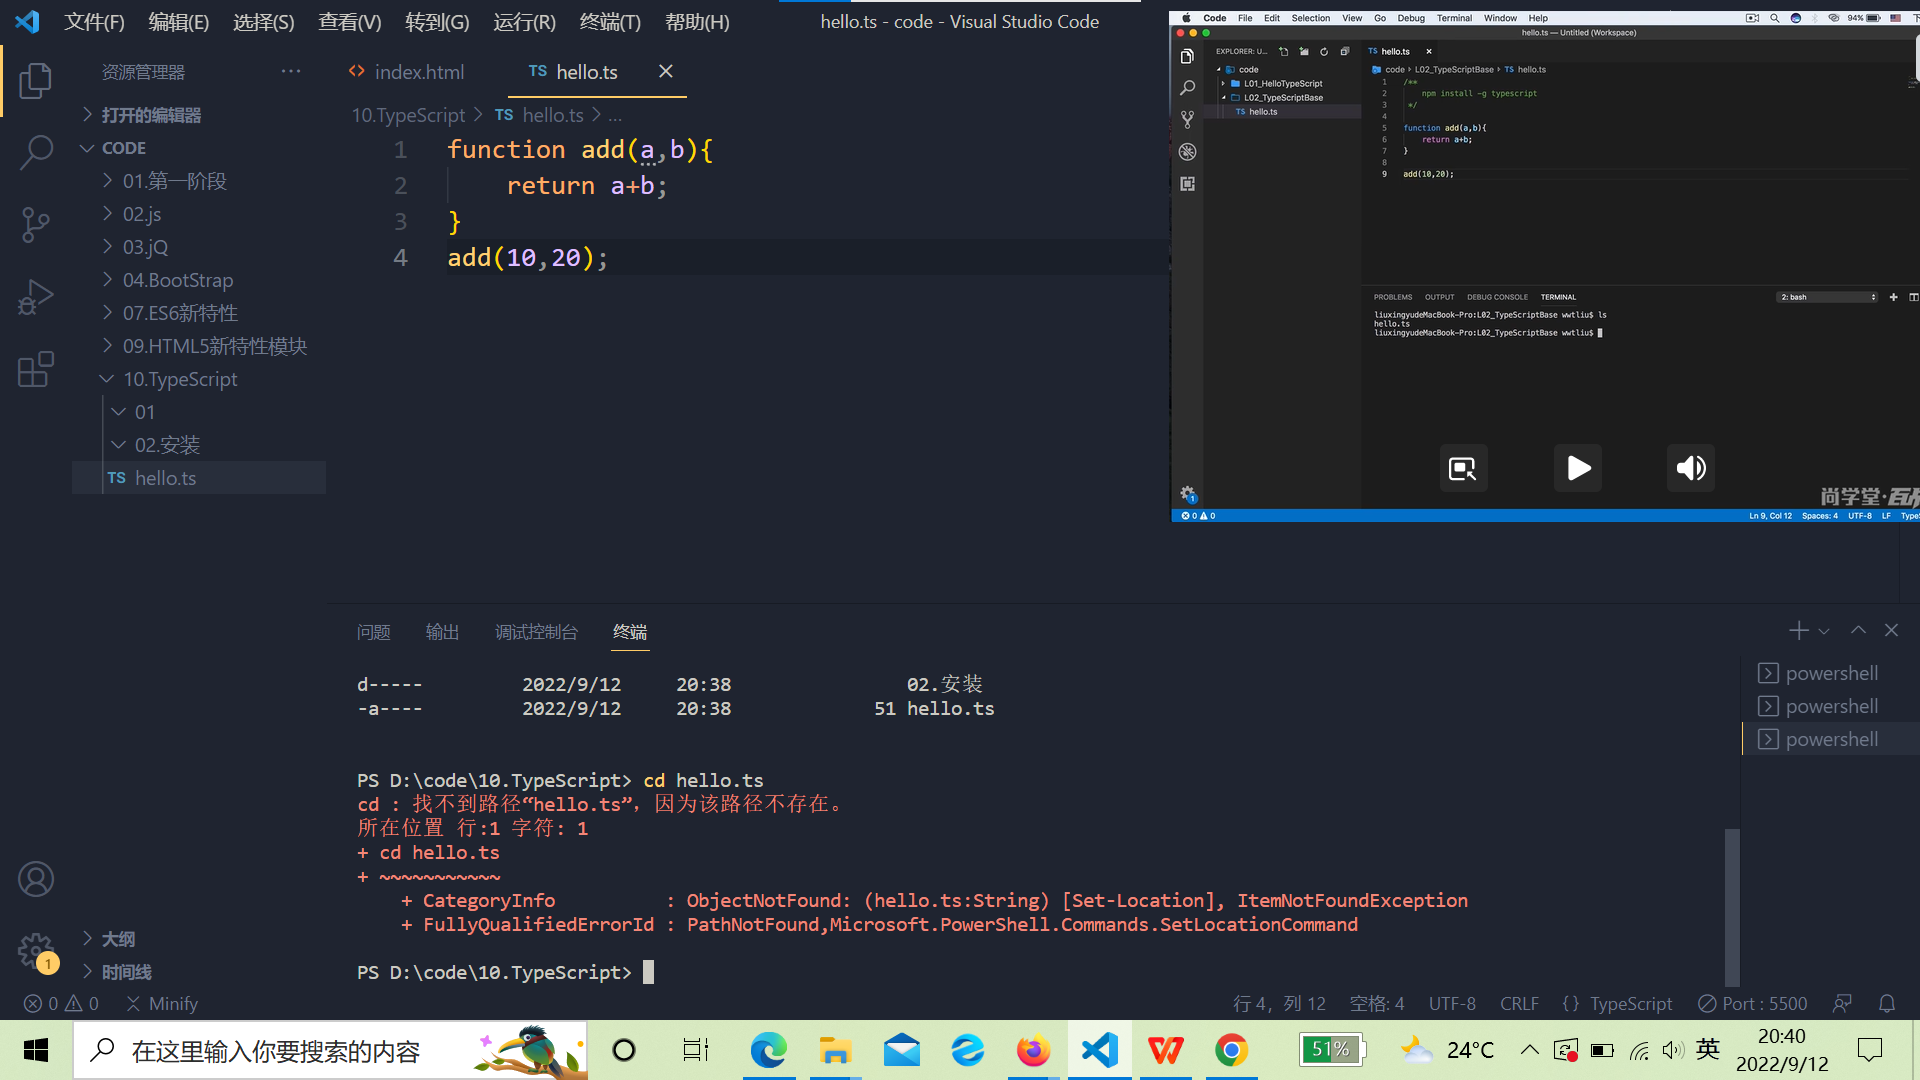Select the third powershell terminal
The height and width of the screenshot is (1080, 1920).
pos(1831,739)
